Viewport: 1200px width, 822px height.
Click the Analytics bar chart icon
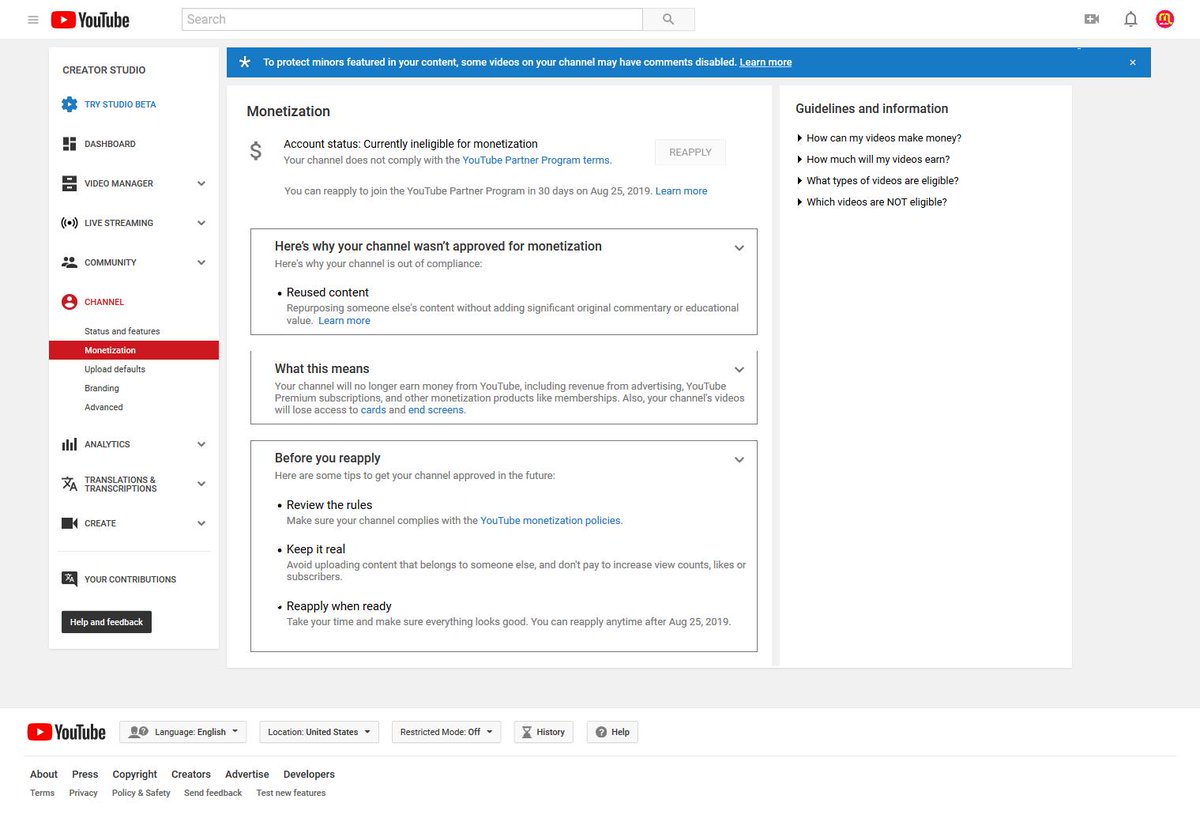(x=69, y=444)
